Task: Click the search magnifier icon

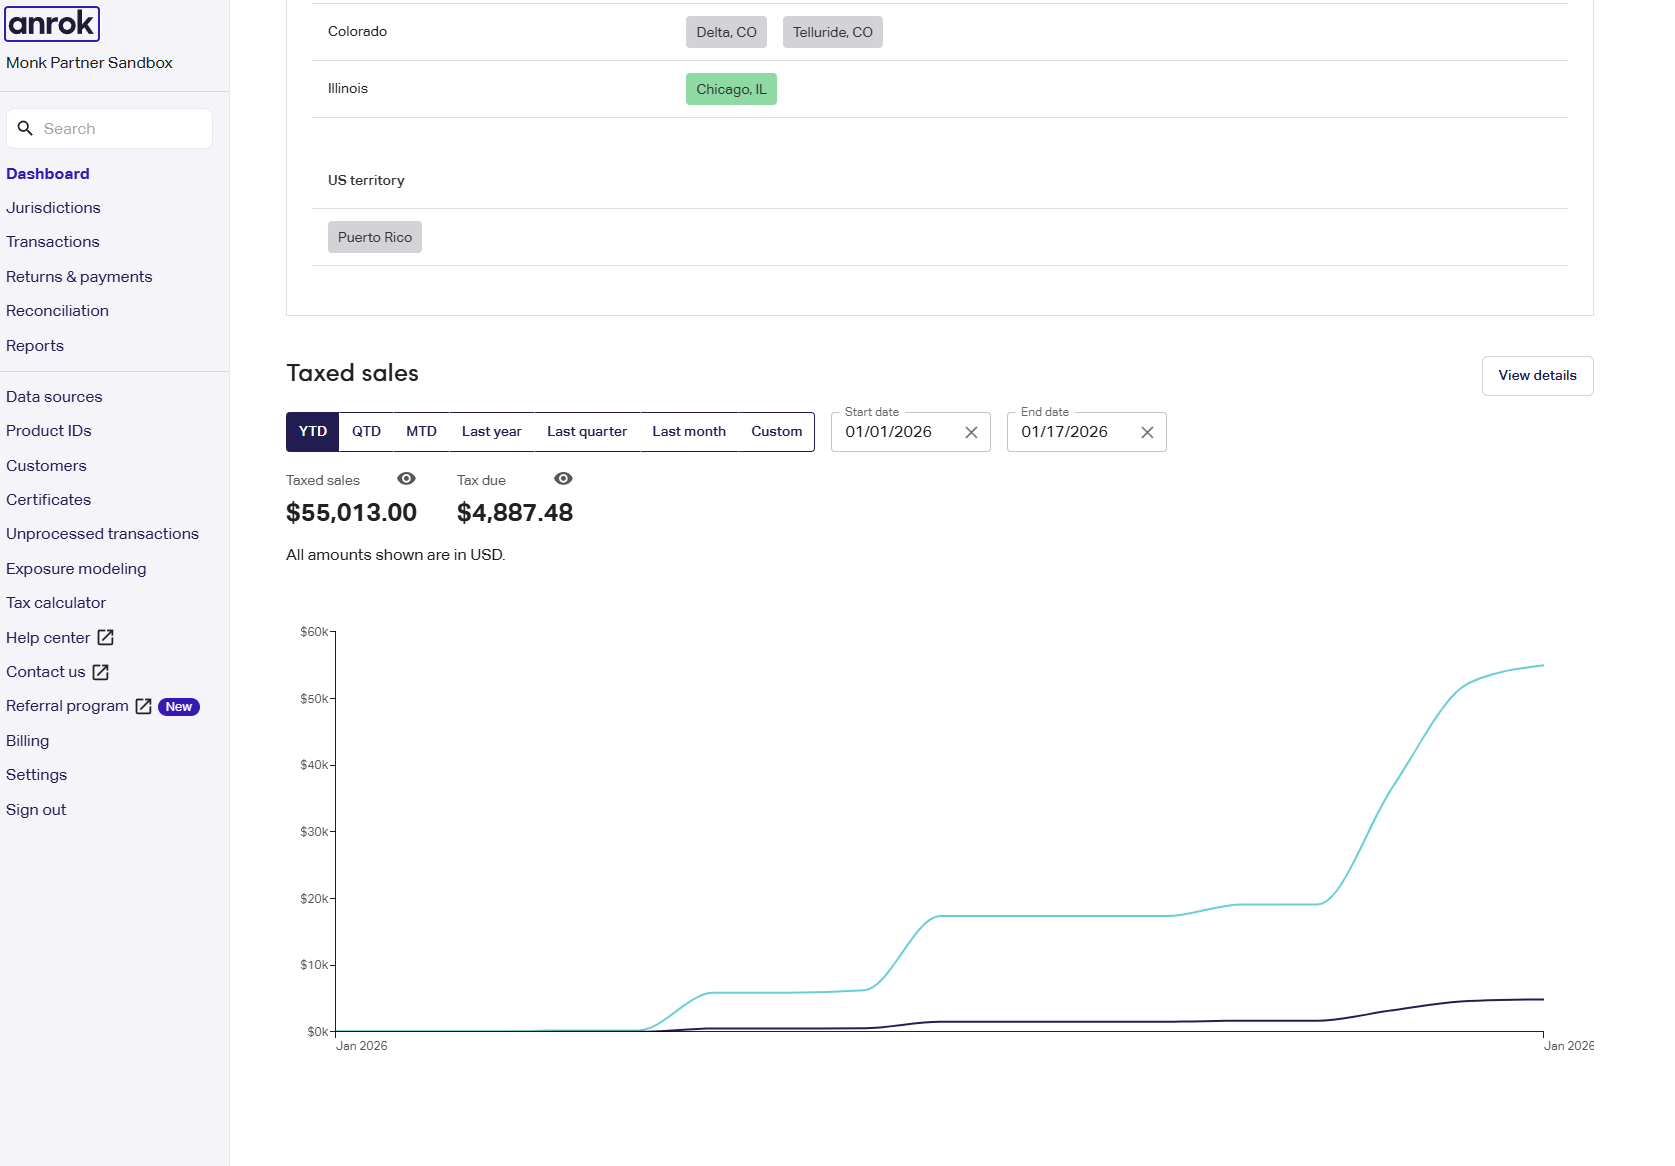Action: pos(26,128)
